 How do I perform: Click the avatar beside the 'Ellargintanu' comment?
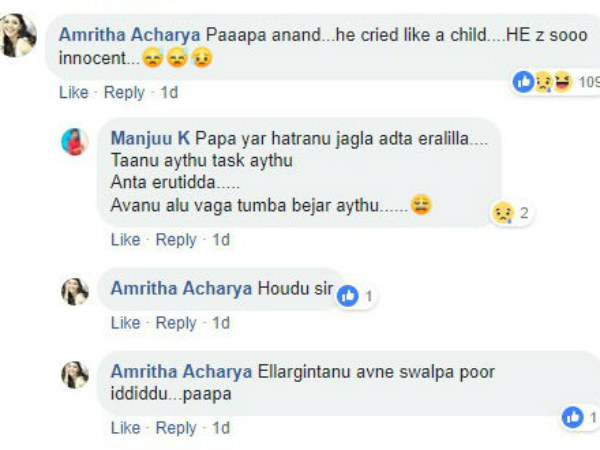[76, 374]
